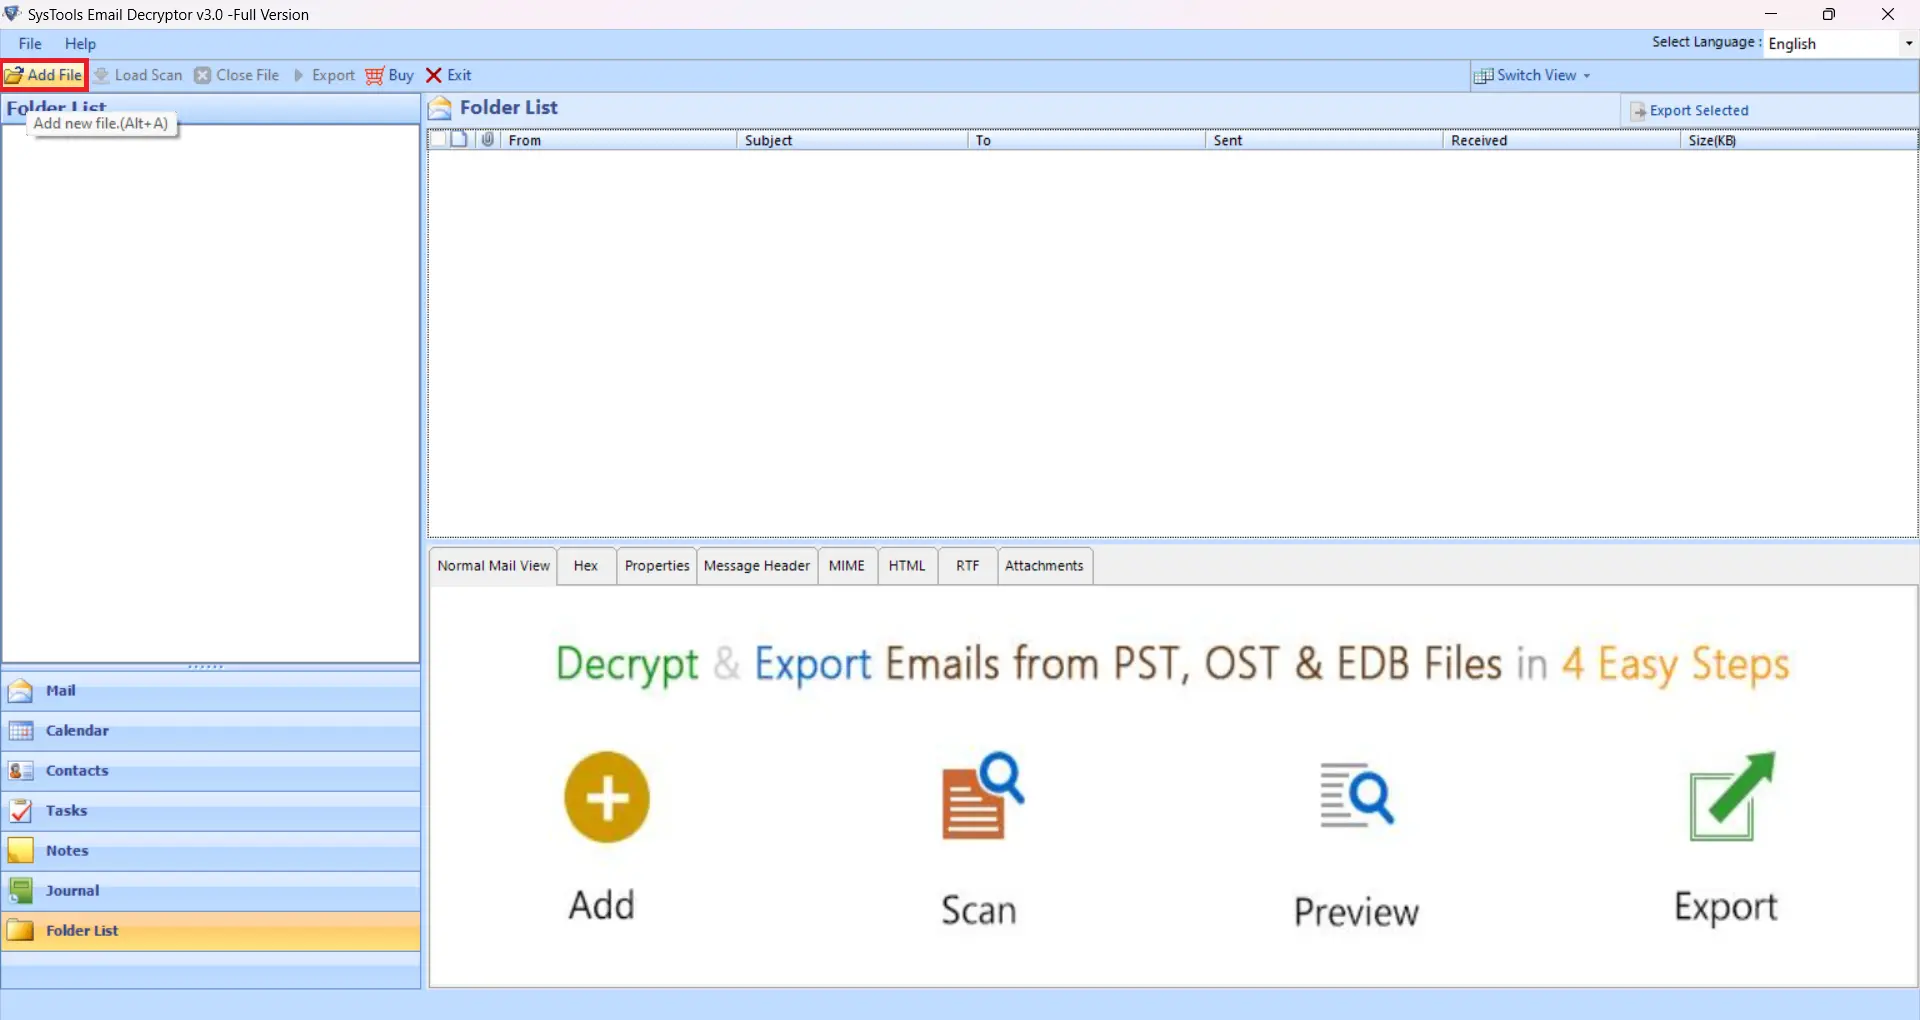This screenshot has height=1020, width=1920.
Task: Click the Add File toolbar button
Action: 45,75
